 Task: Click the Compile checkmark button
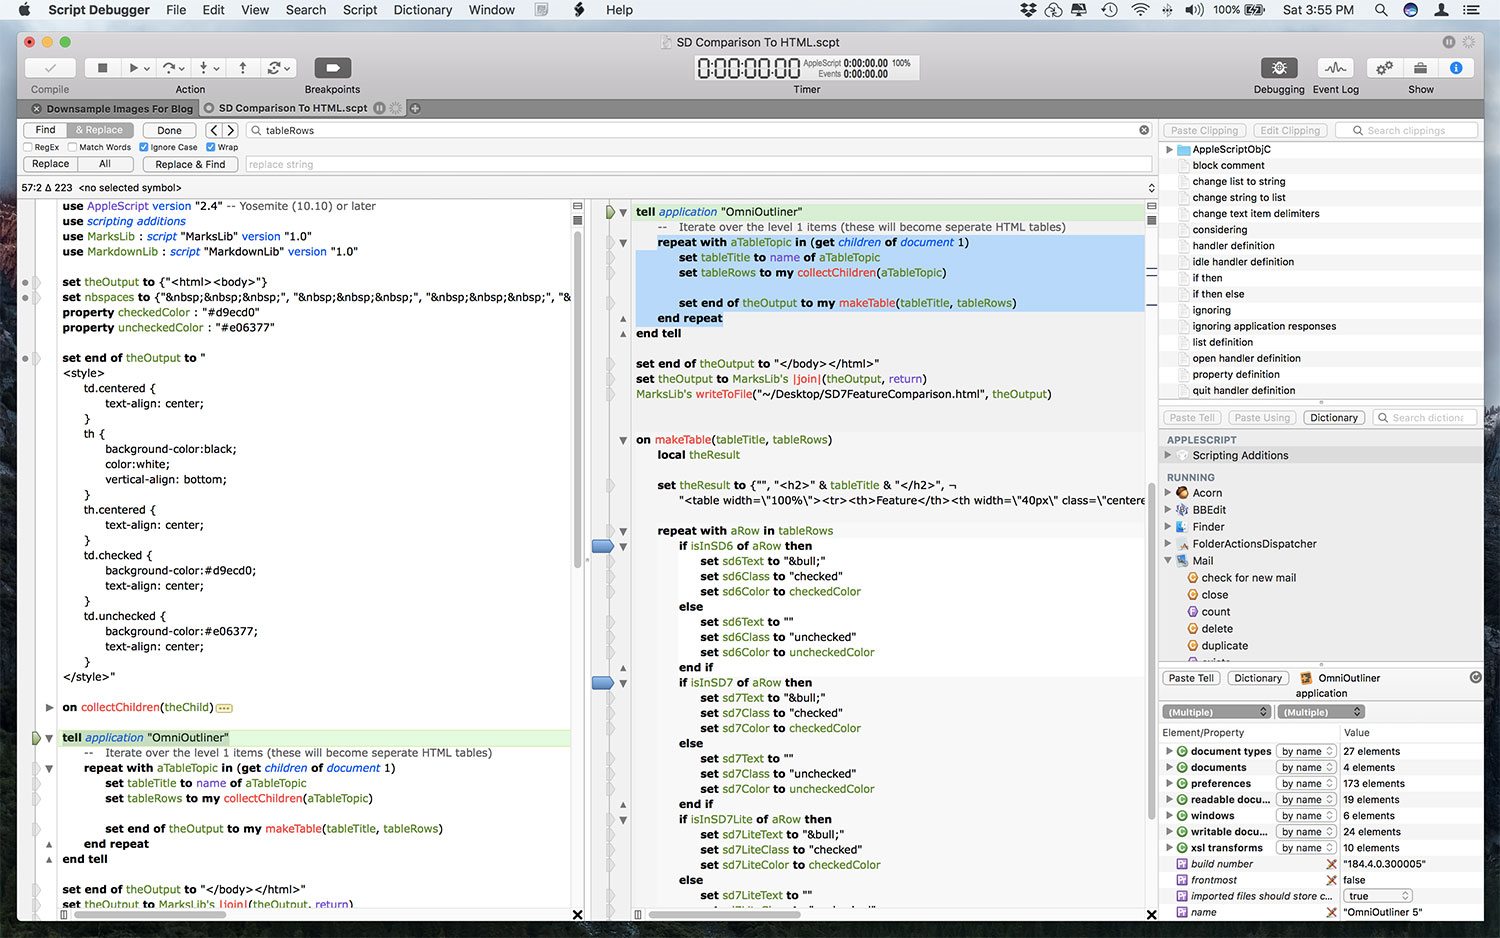(x=50, y=68)
